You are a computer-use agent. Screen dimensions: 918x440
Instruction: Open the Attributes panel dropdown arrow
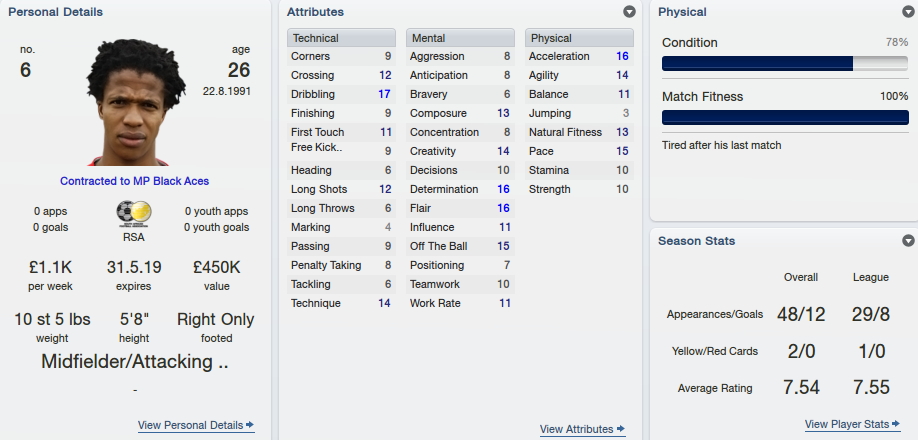[629, 12]
